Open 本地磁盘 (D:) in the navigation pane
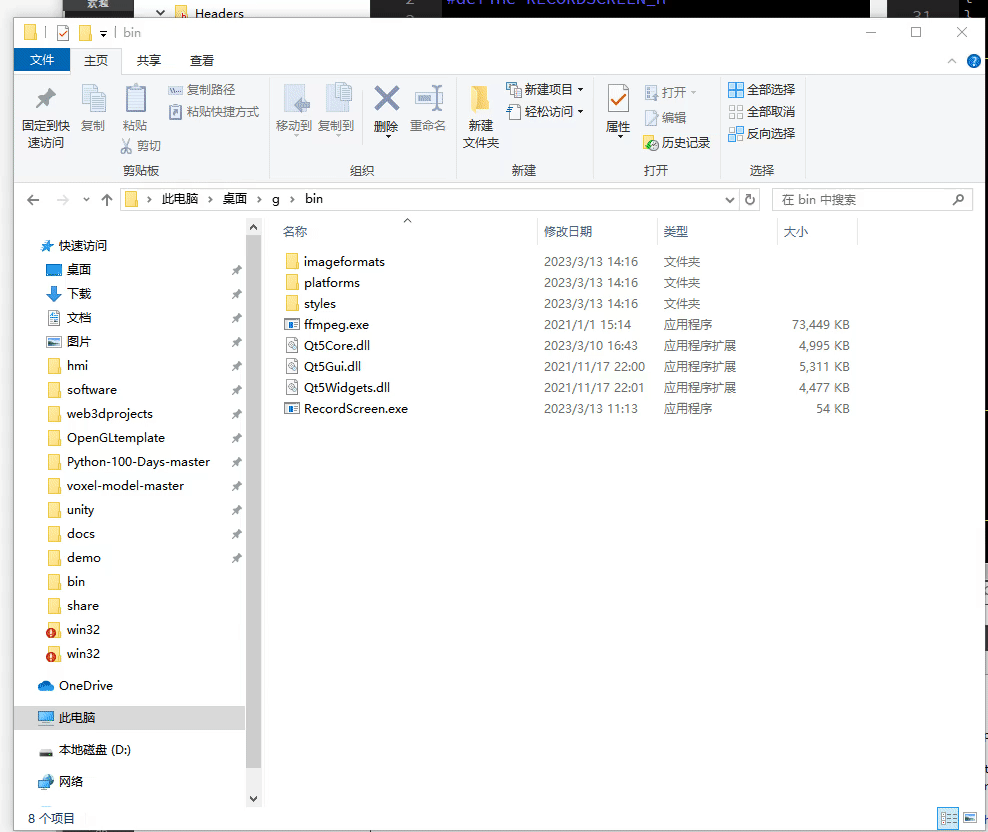Viewport: 988px width, 832px height. [x=95, y=750]
